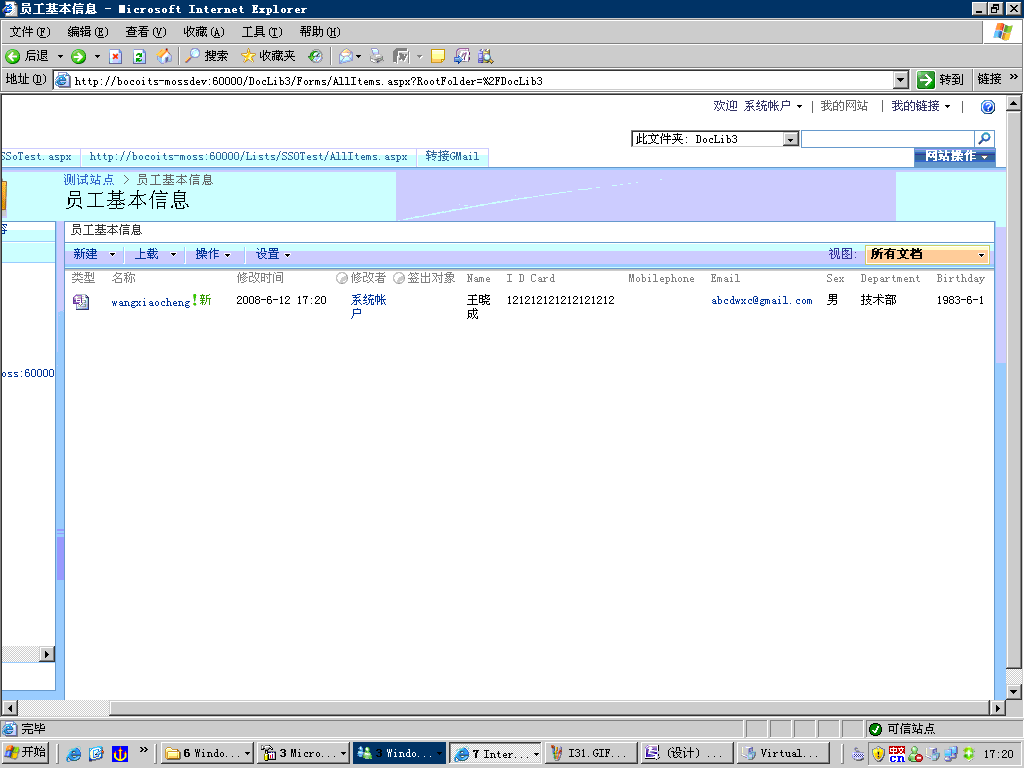Click the 签出对象 column header
The height and width of the screenshot is (768, 1024).
coord(431,278)
